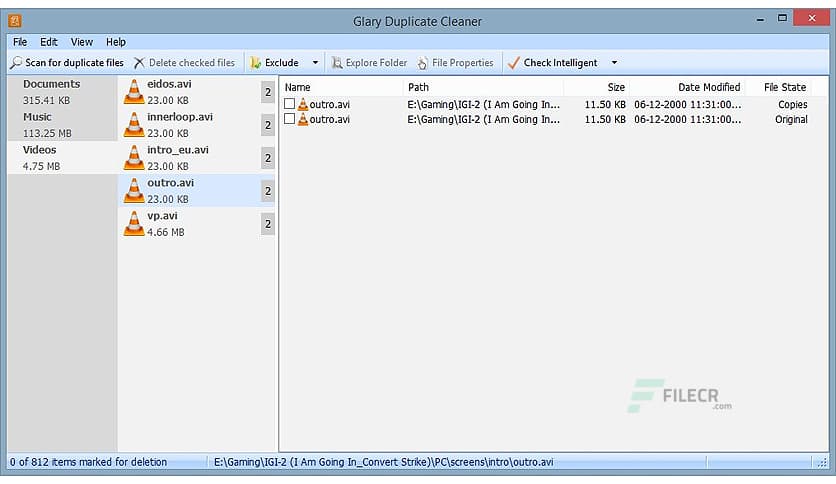Click the size 11.50 KB in the Original row

[605, 119]
